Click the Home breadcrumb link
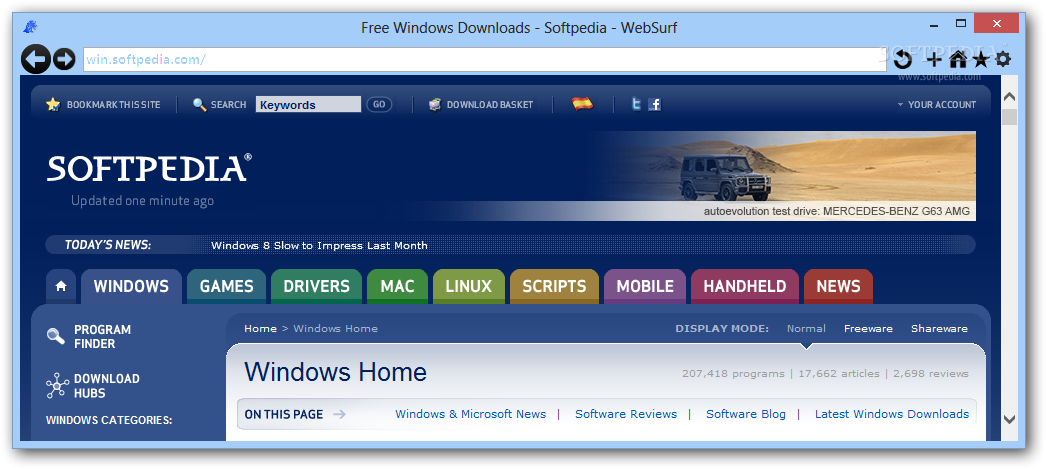This screenshot has height=469, width=1046. coord(260,328)
